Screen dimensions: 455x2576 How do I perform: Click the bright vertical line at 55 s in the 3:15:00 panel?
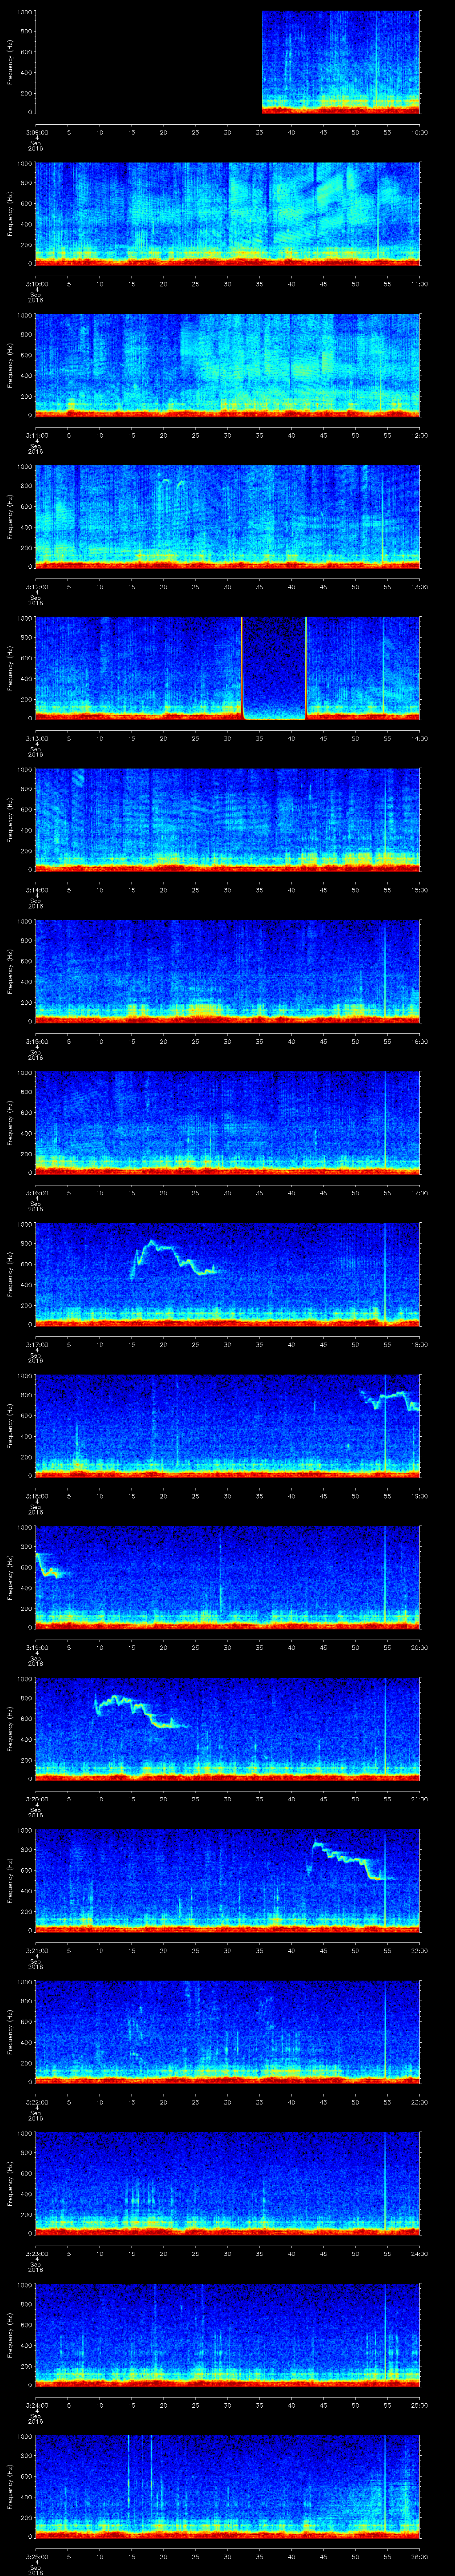tap(385, 971)
